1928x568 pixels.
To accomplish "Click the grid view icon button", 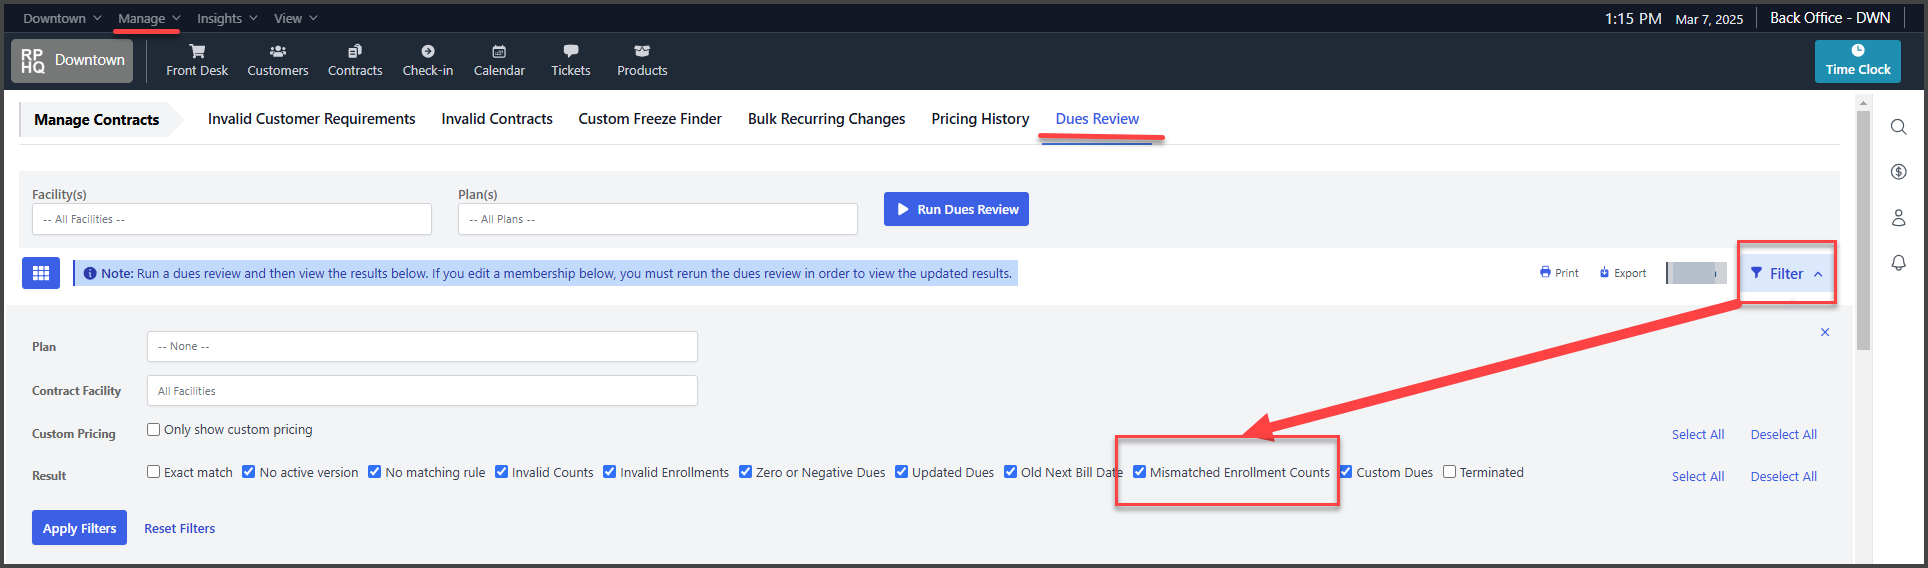I will [x=41, y=273].
